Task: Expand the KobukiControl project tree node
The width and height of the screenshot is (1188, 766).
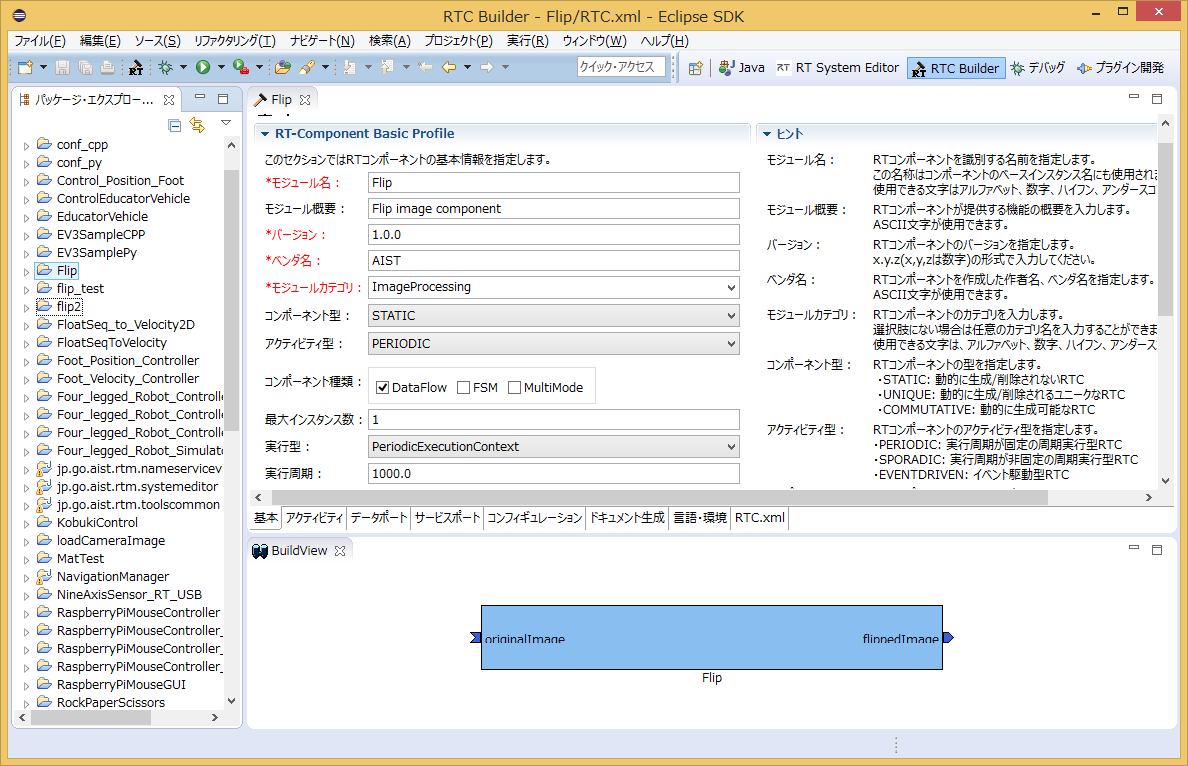Action: pyautogui.click(x=27, y=524)
